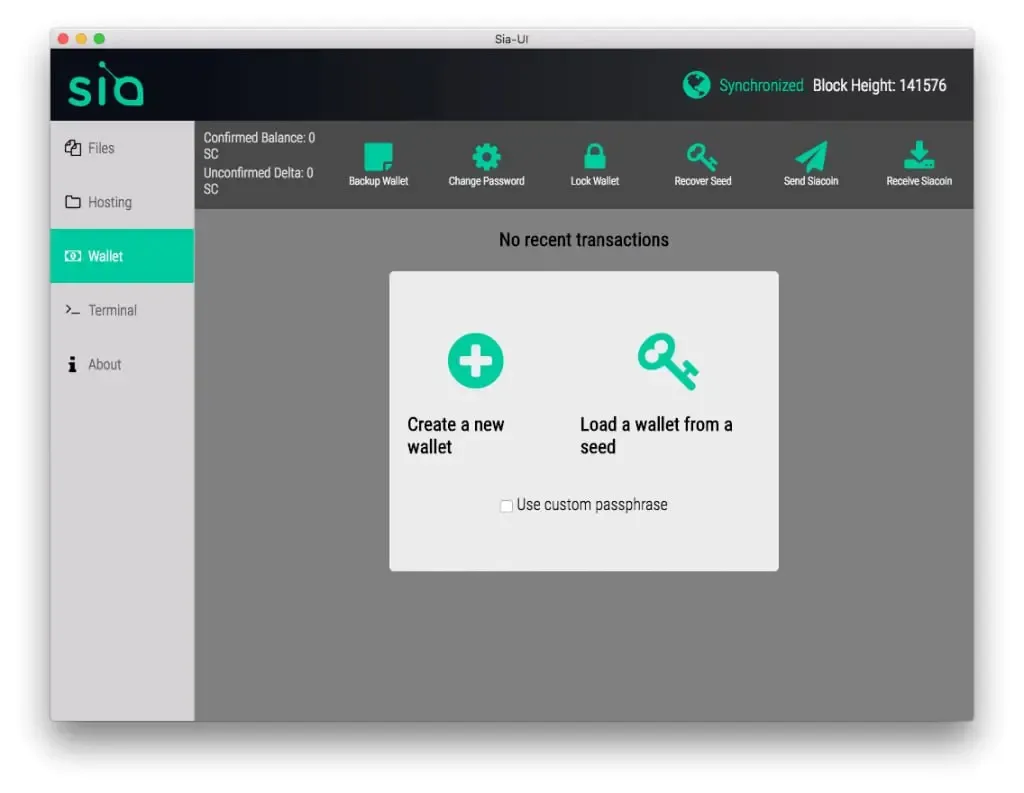
Task: Click the Lock Wallet label
Action: [x=594, y=181]
